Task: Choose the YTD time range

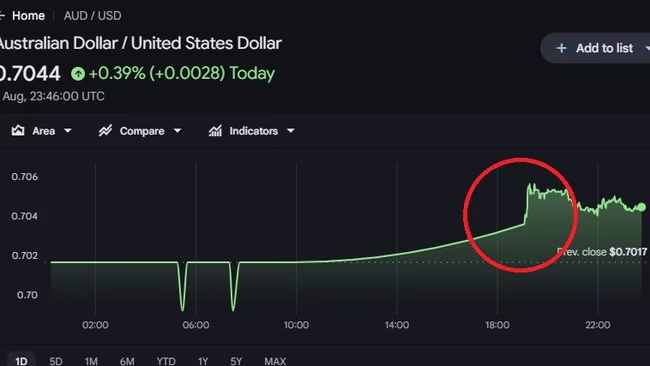Action: pos(166,361)
